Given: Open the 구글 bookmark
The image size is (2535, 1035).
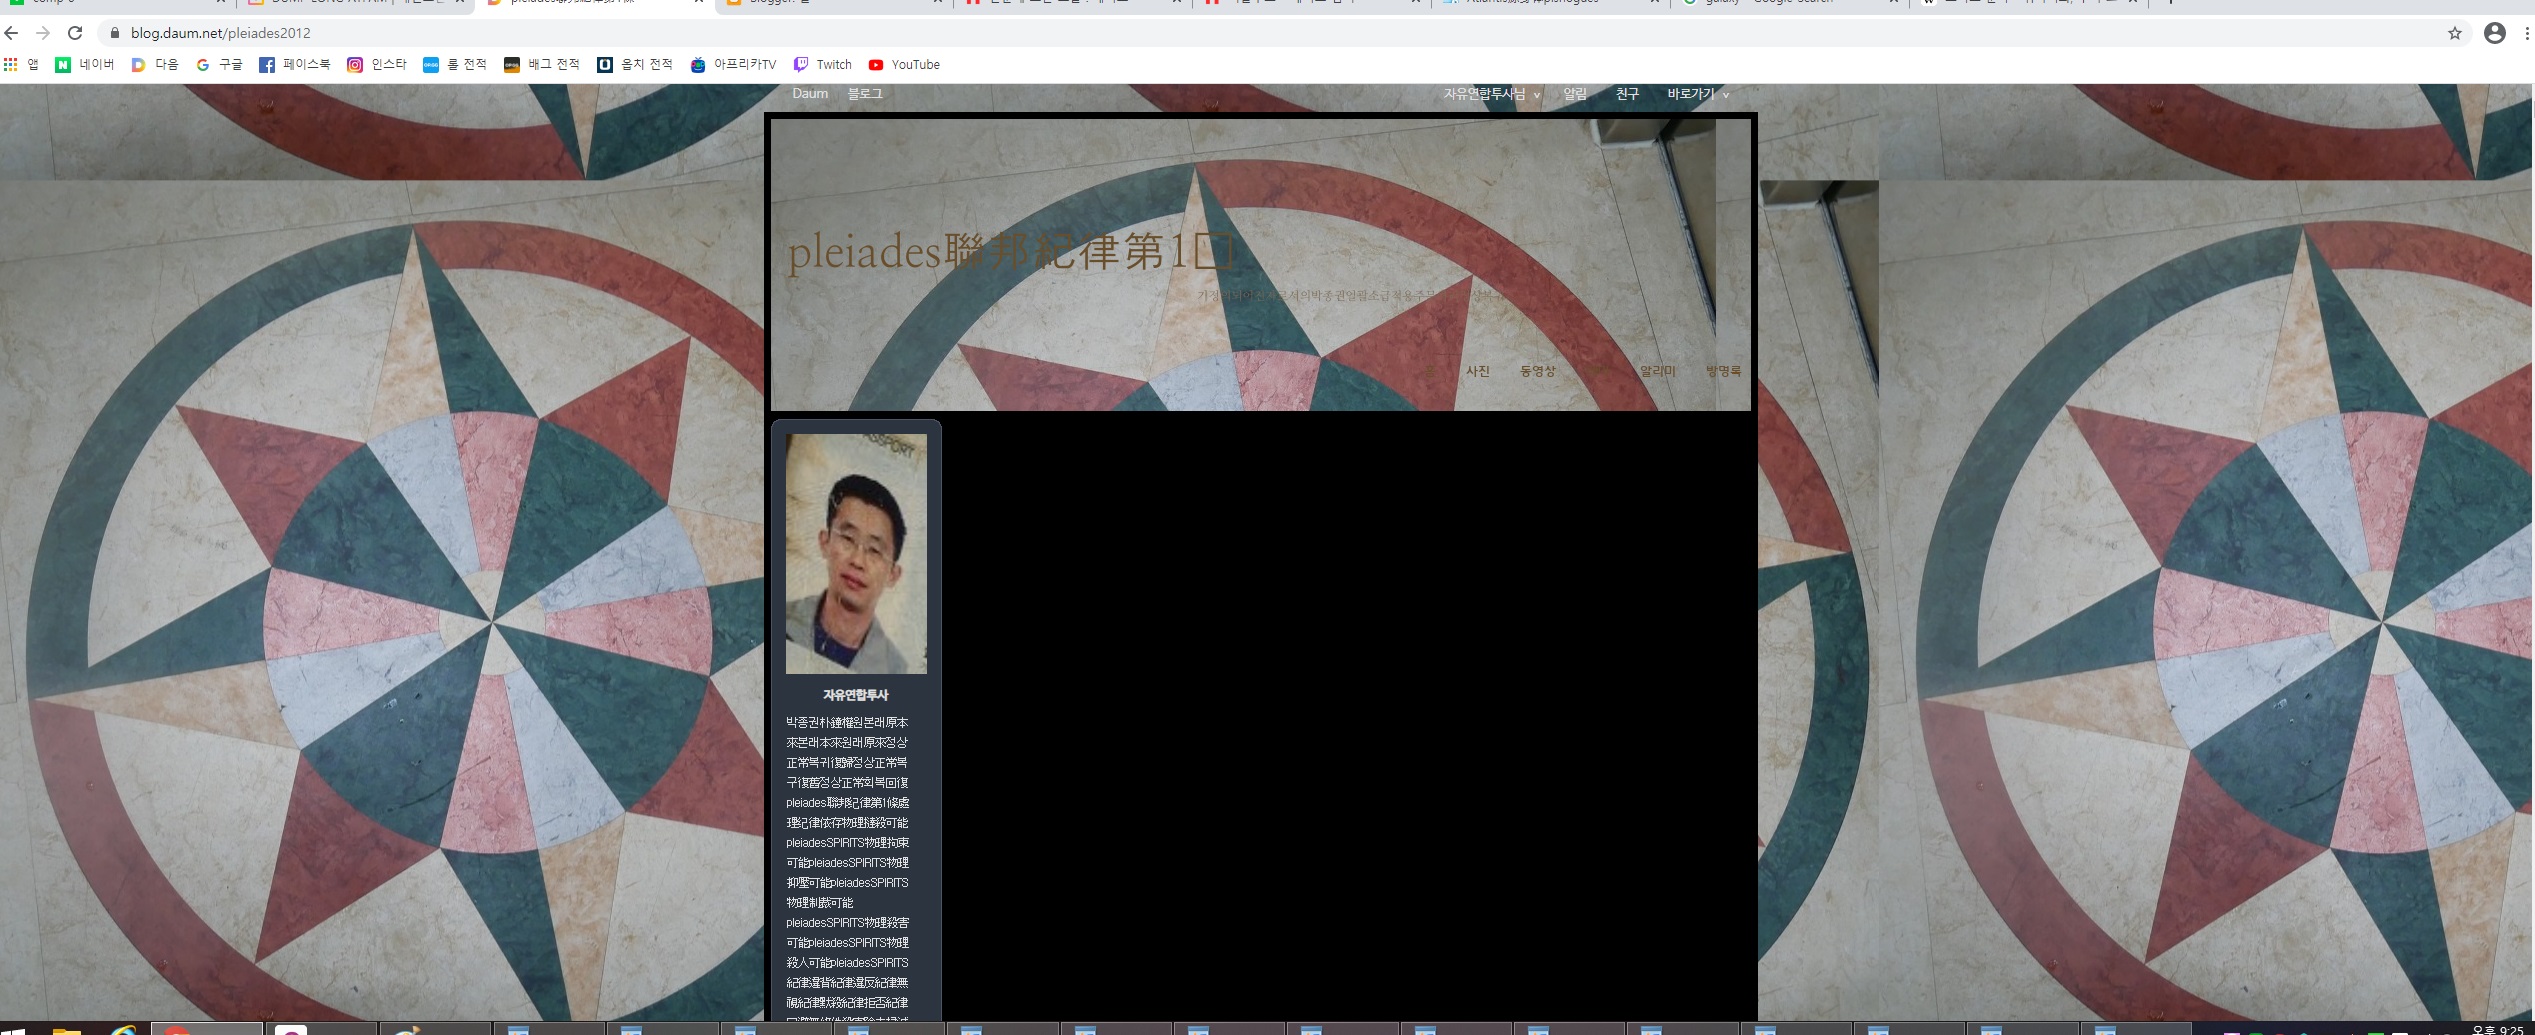Looking at the screenshot, I should 220,64.
